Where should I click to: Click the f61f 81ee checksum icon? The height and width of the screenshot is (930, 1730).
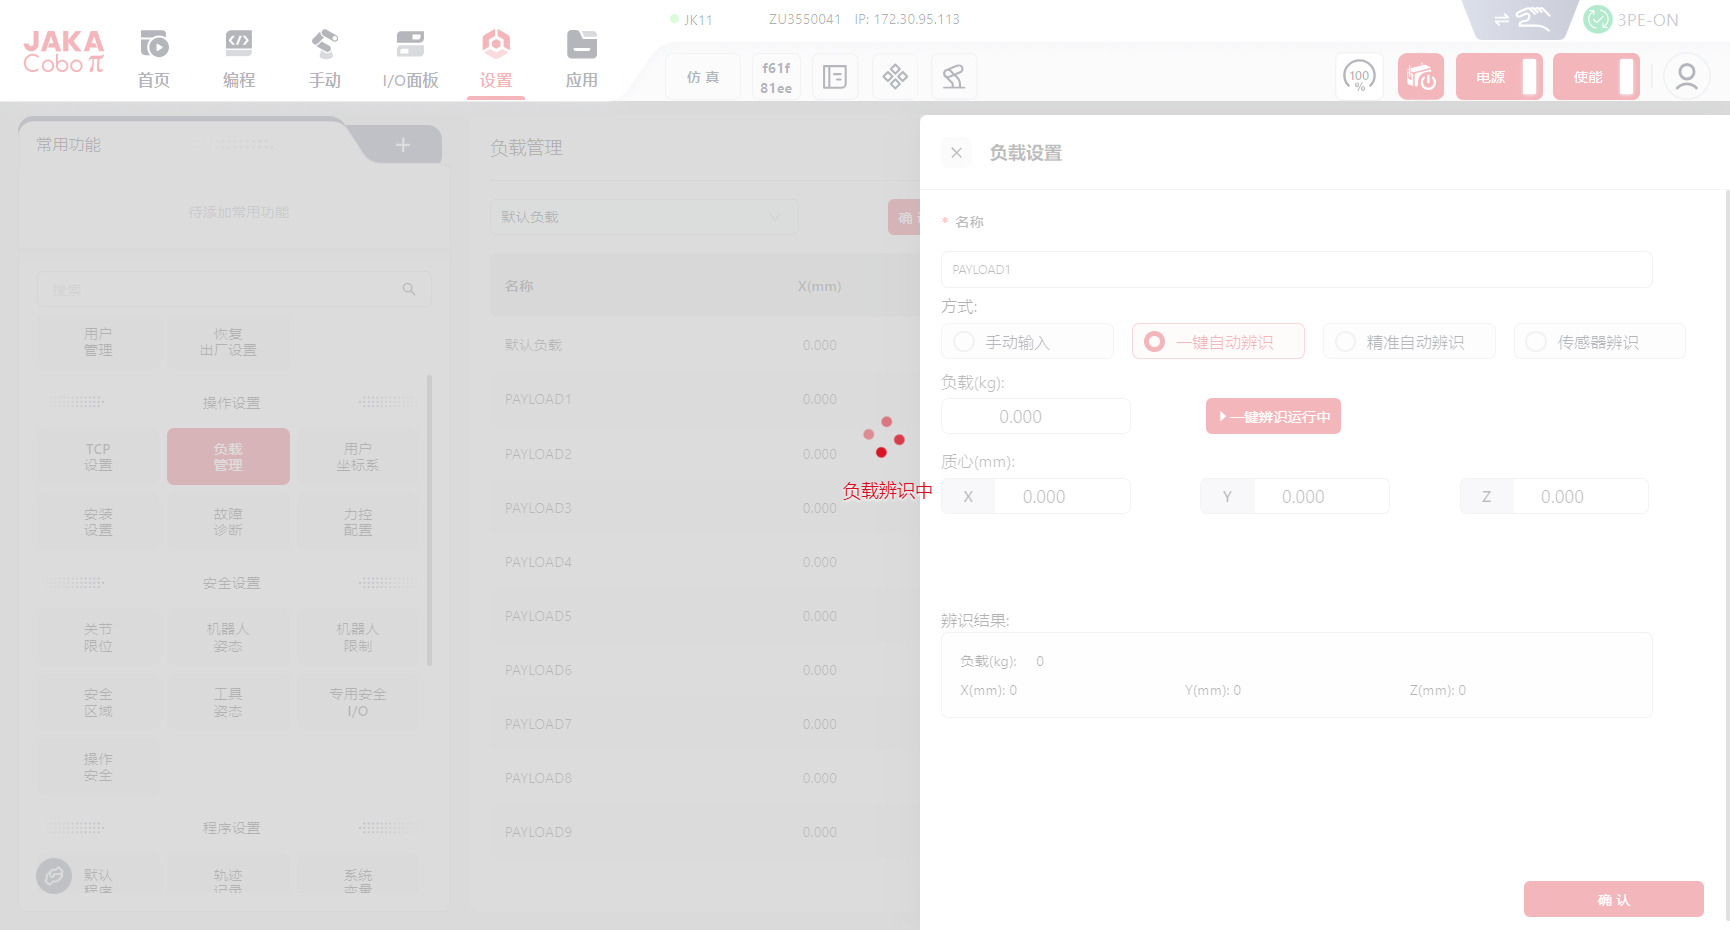click(x=776, y=77)
